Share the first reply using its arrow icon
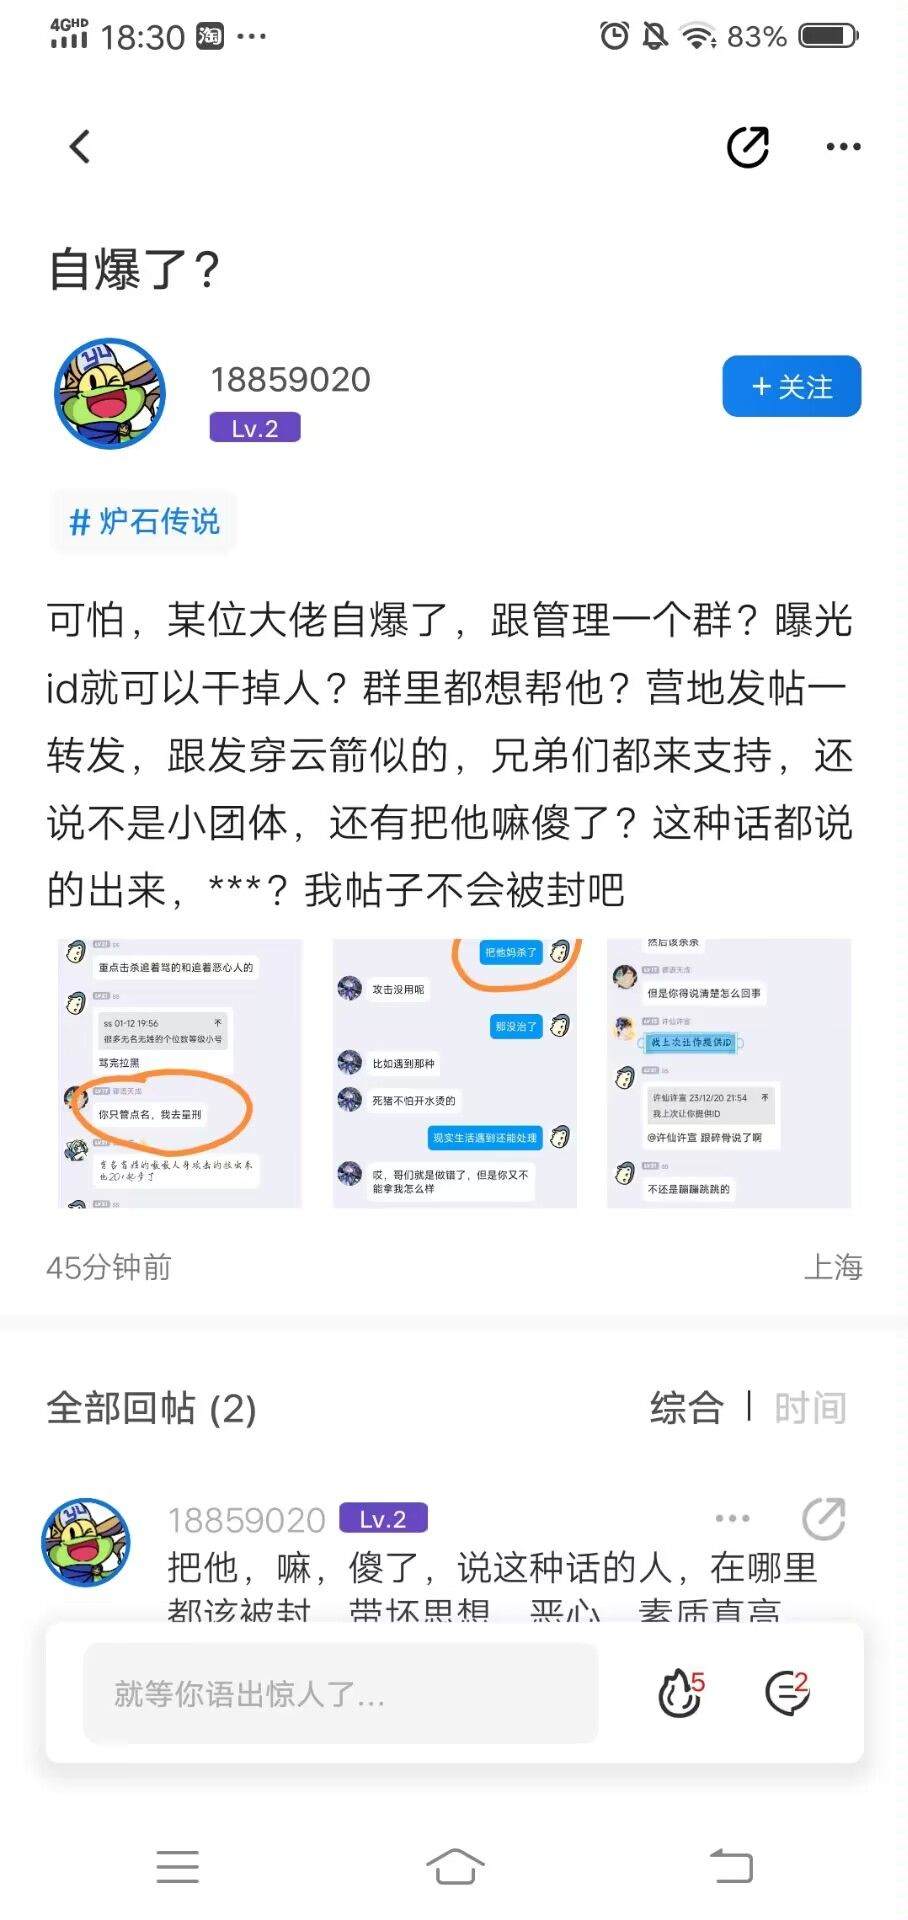Screen dimensions: 908x1920 point(824,1519)
